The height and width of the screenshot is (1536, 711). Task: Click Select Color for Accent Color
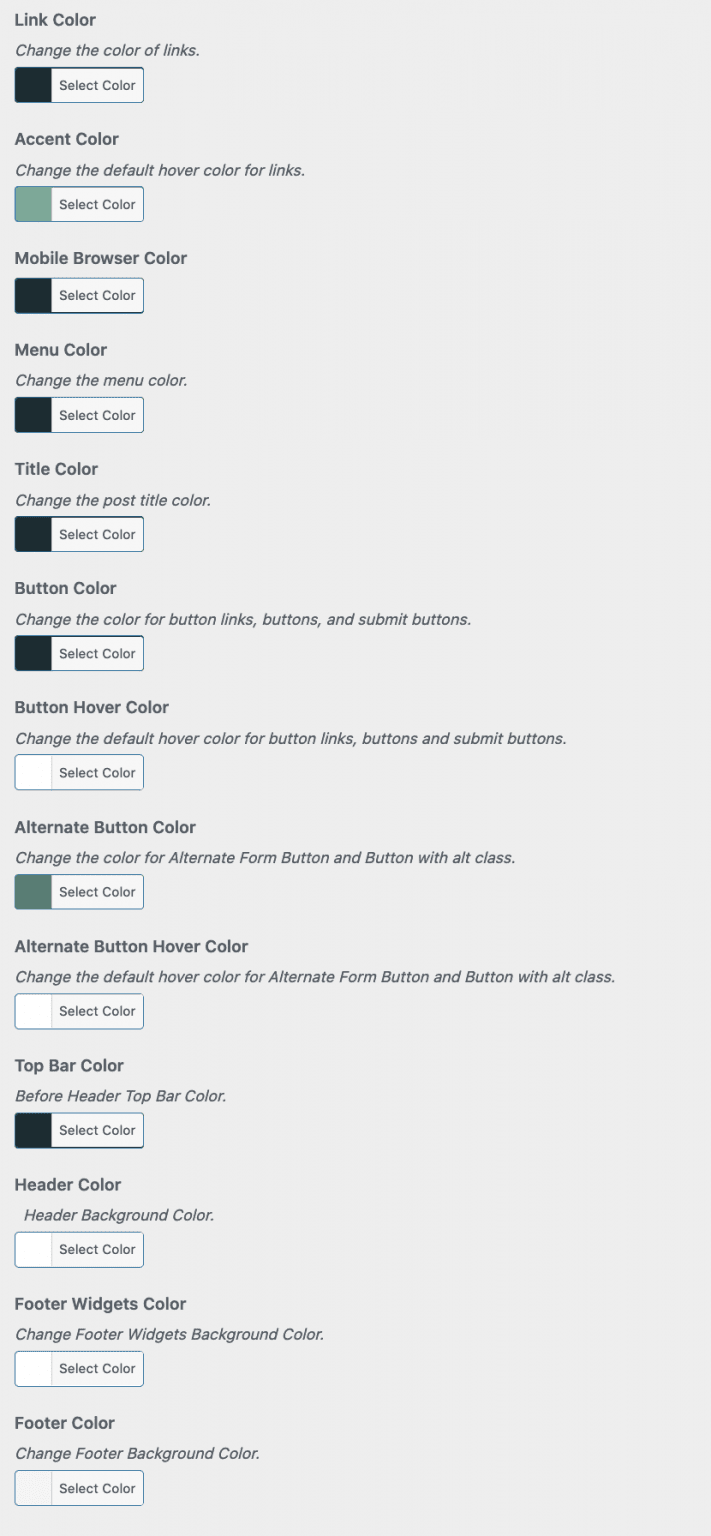tap(97, 203)
